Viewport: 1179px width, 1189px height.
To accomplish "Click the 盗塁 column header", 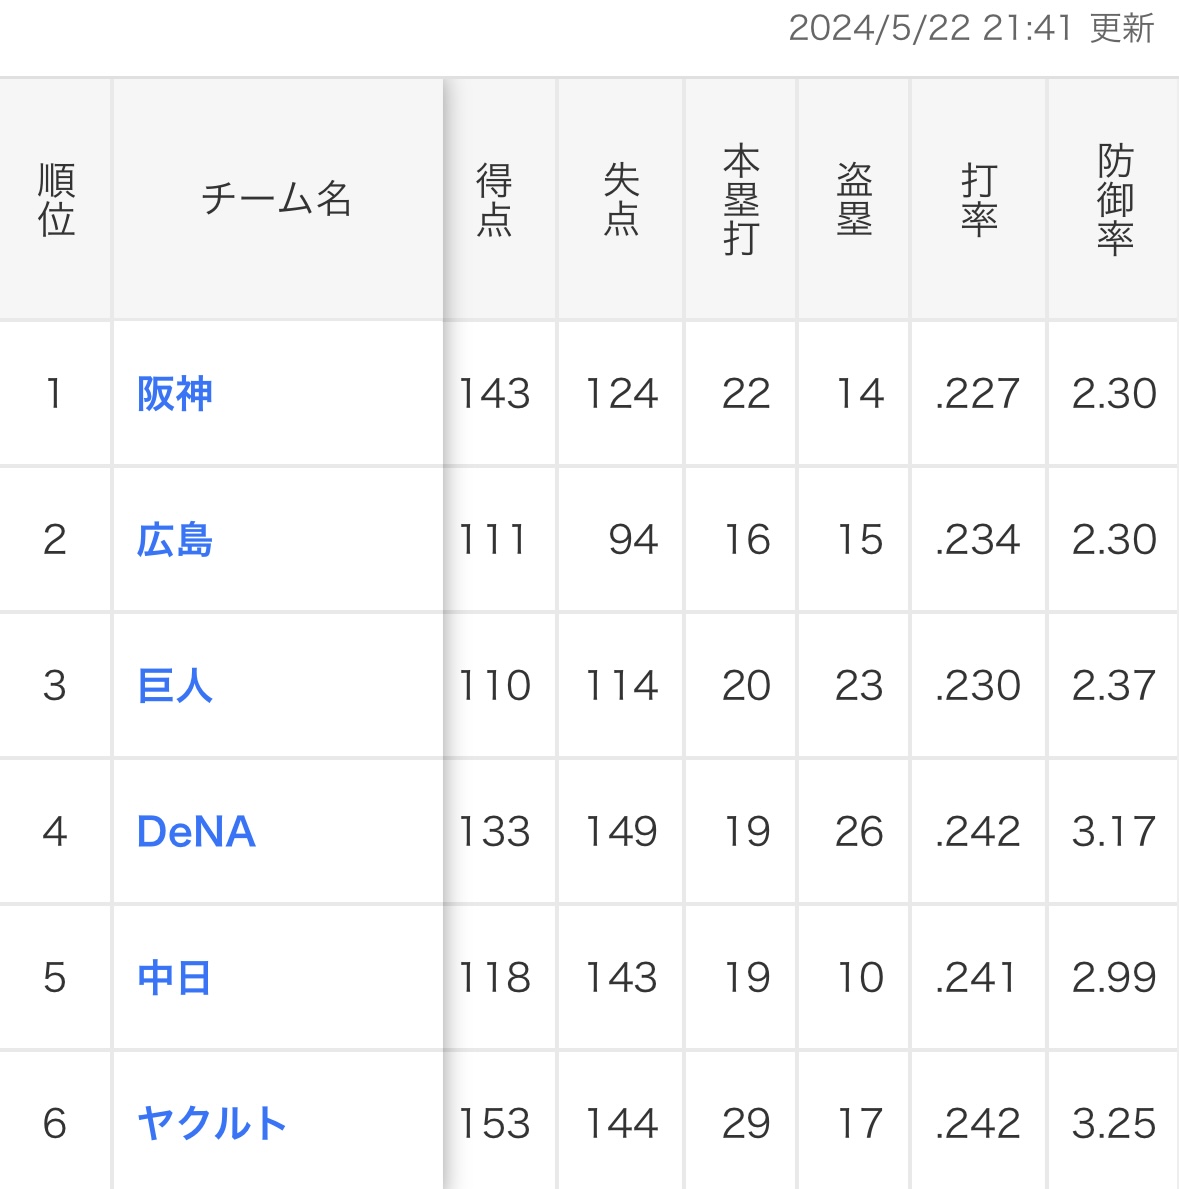I will 854,200.
